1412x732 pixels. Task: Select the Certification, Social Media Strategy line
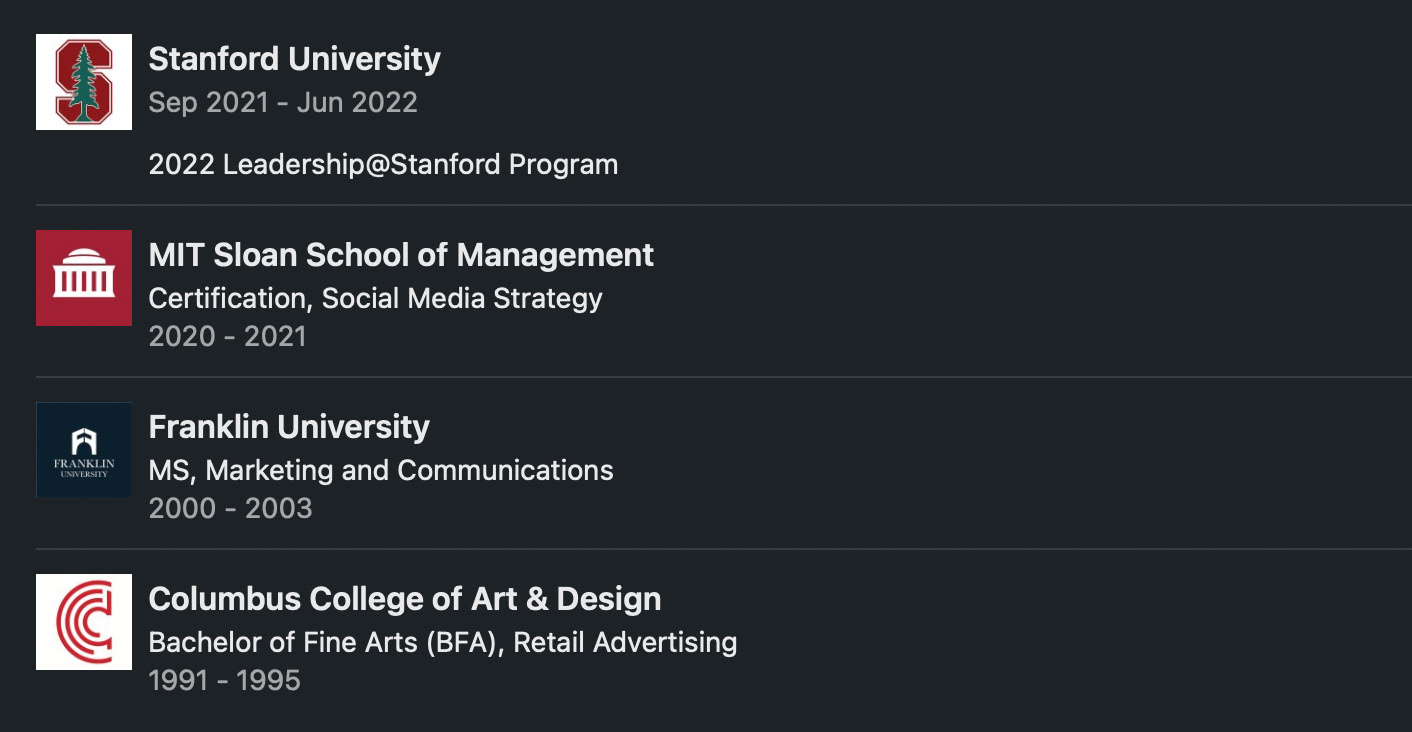(375, 298)
